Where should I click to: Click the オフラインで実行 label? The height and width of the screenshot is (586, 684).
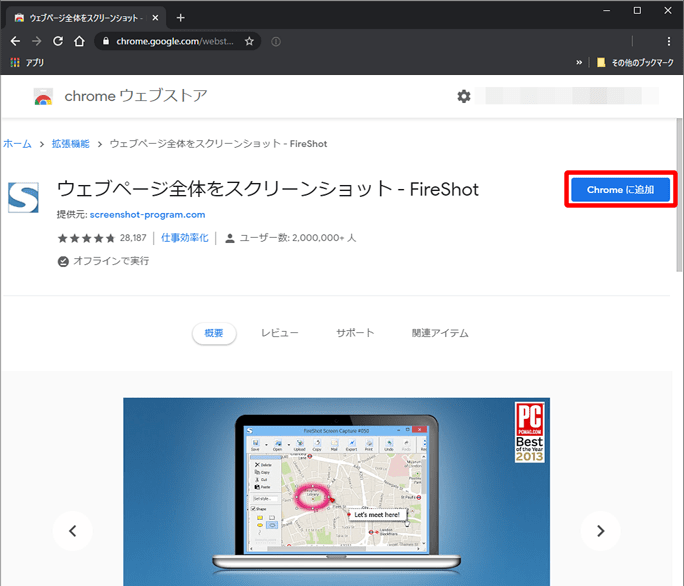[x=111, y=261]
